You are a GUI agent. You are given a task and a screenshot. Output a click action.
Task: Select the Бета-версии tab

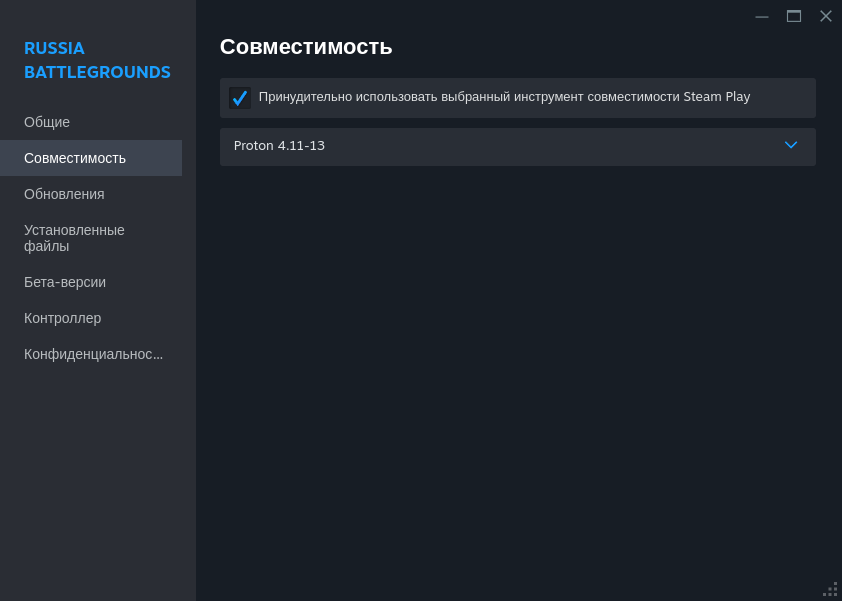65,282
